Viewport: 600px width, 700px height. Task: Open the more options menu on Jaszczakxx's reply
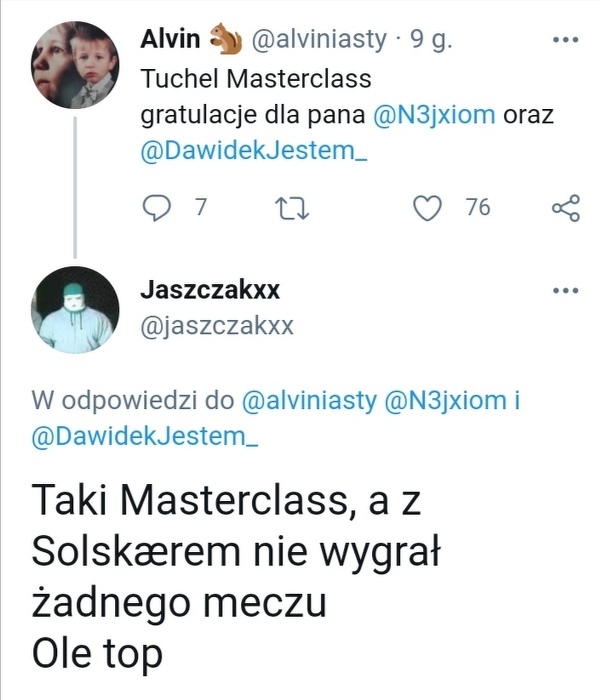(566, 291)
